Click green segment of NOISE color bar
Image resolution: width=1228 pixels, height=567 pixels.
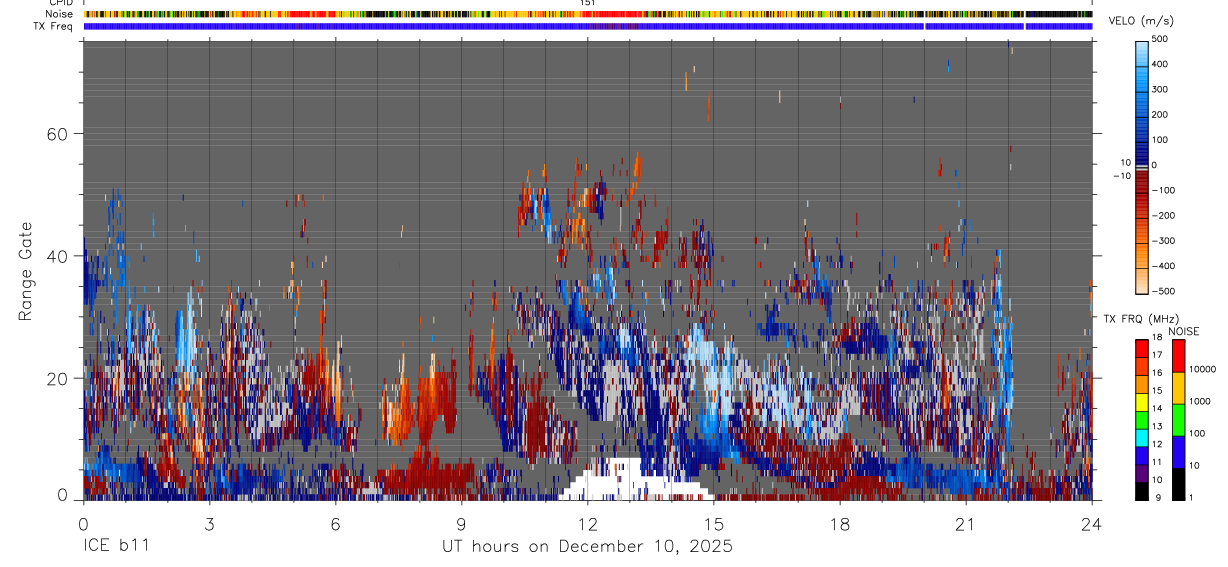click(1177, 419)
